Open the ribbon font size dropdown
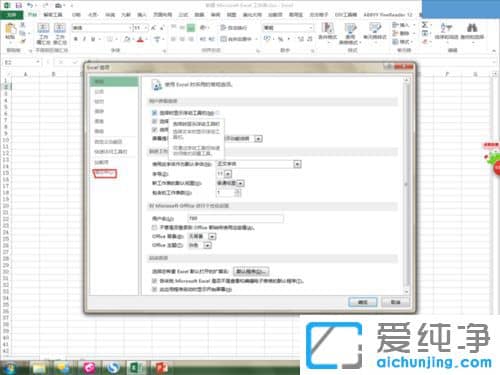500x375 pixels. pos(146,28)
